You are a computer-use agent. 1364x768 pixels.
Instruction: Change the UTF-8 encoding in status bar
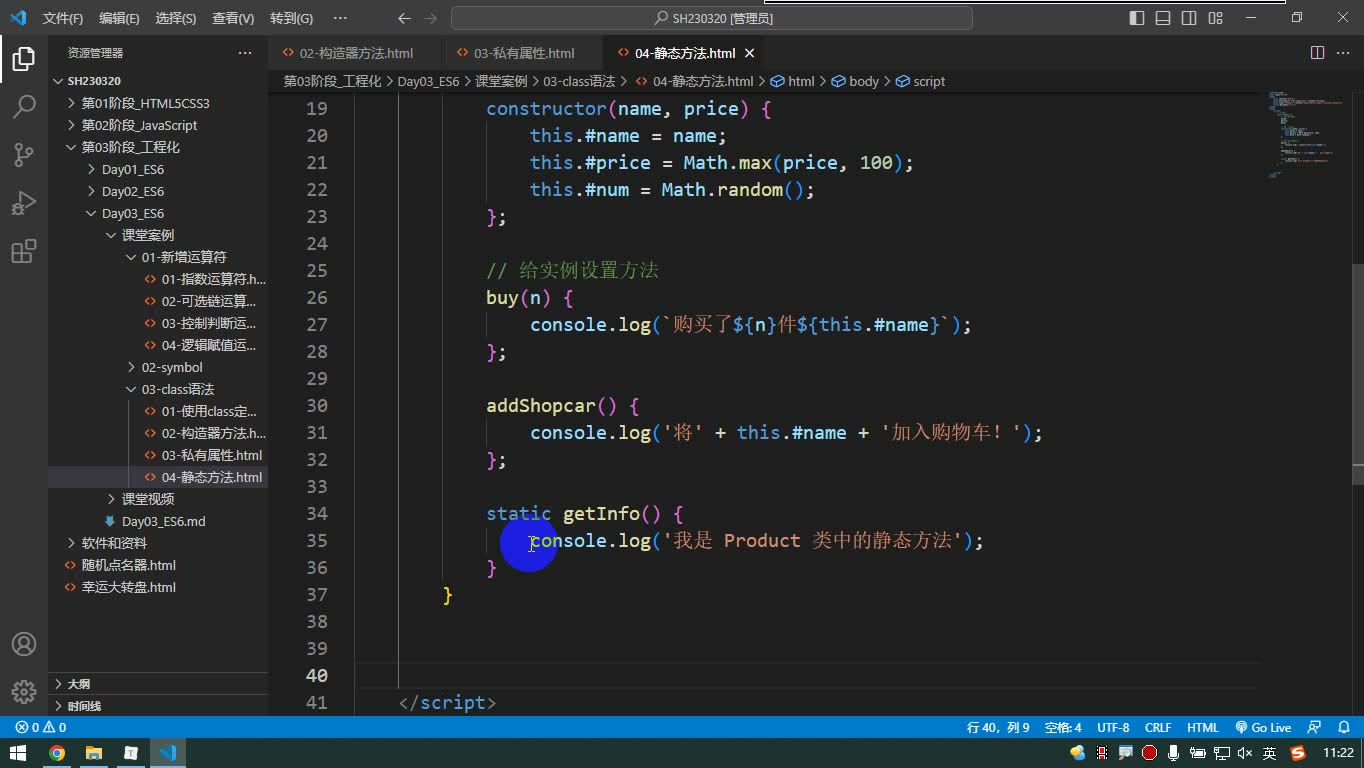click(1113, 728)
